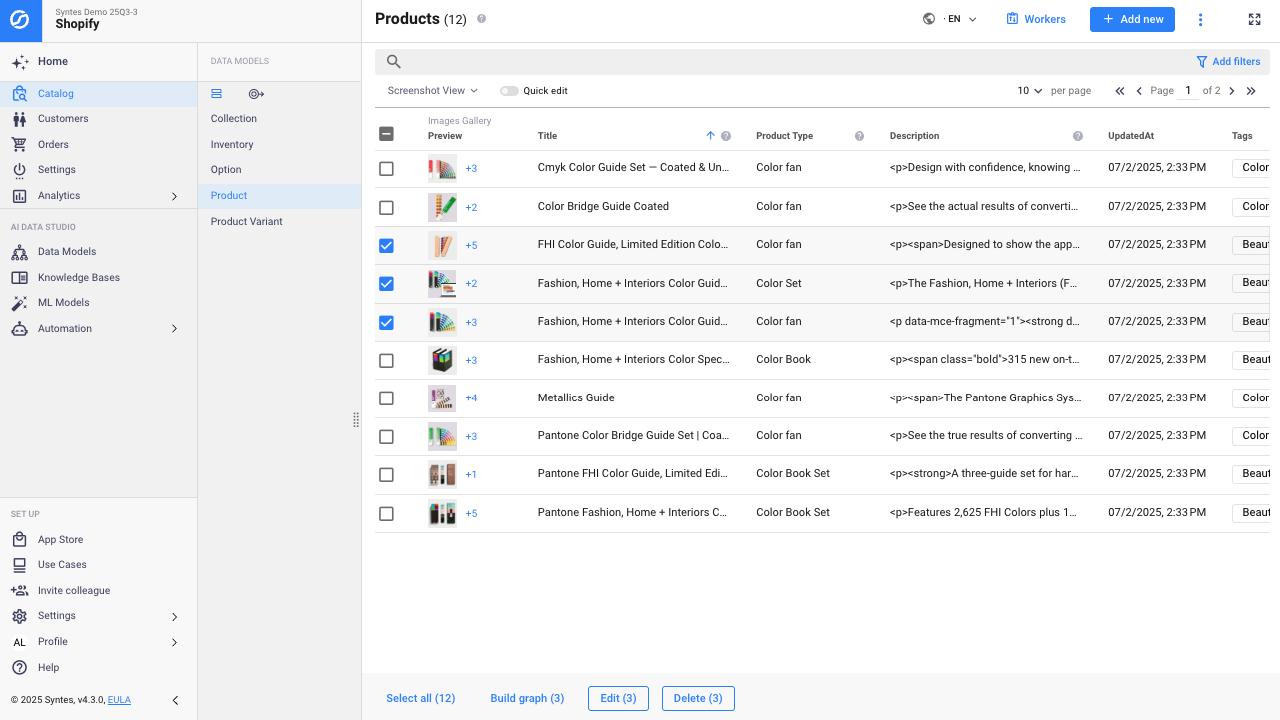Expand the Analytics submenu
The width and height of the screenshot is (1280, 720).
click(x=175, y=196)
